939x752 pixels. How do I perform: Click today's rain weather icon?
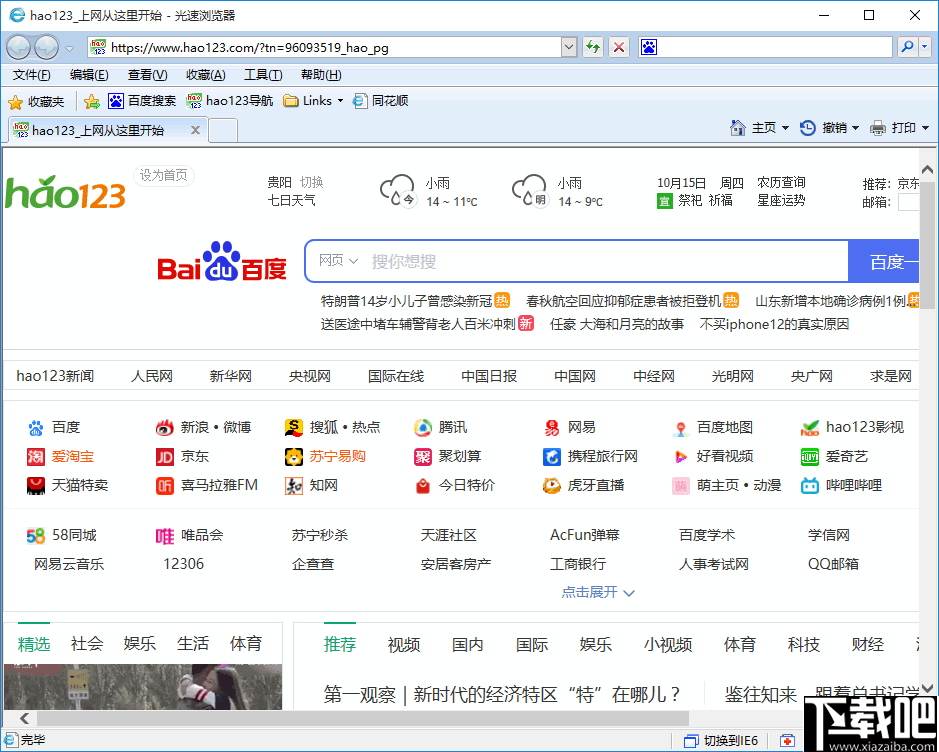(398, 191)
